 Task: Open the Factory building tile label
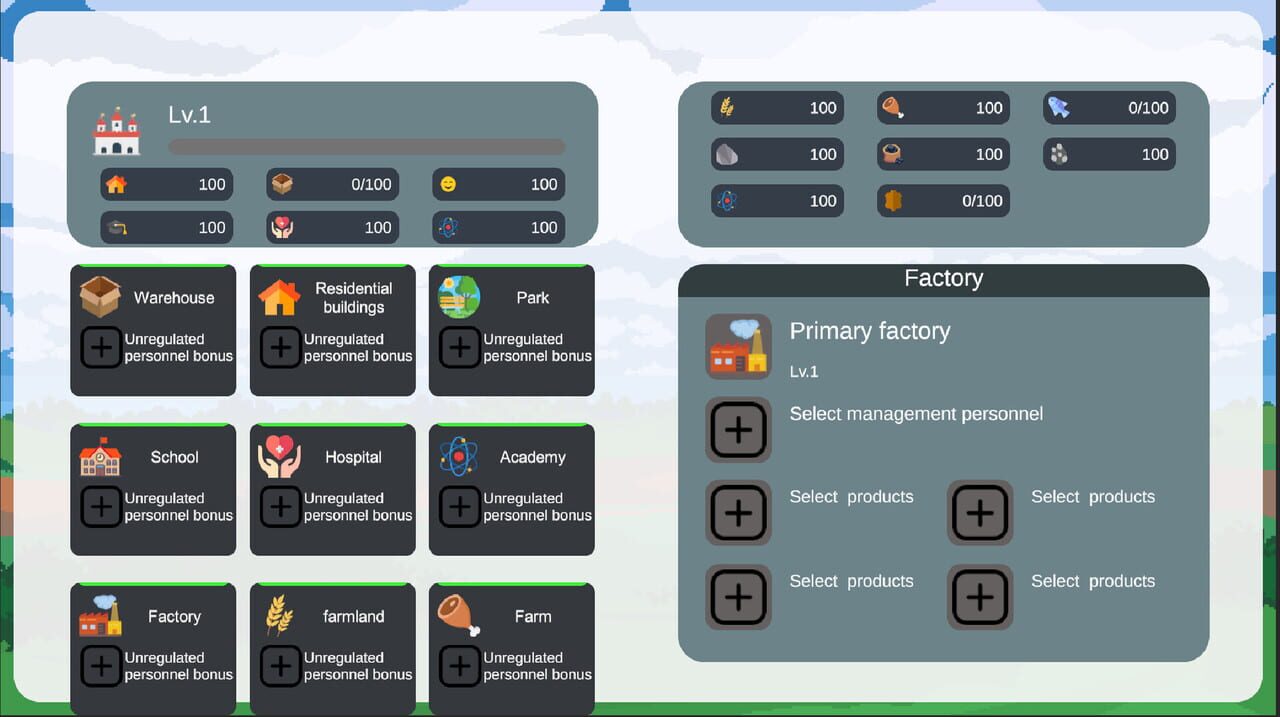[174, 617]
